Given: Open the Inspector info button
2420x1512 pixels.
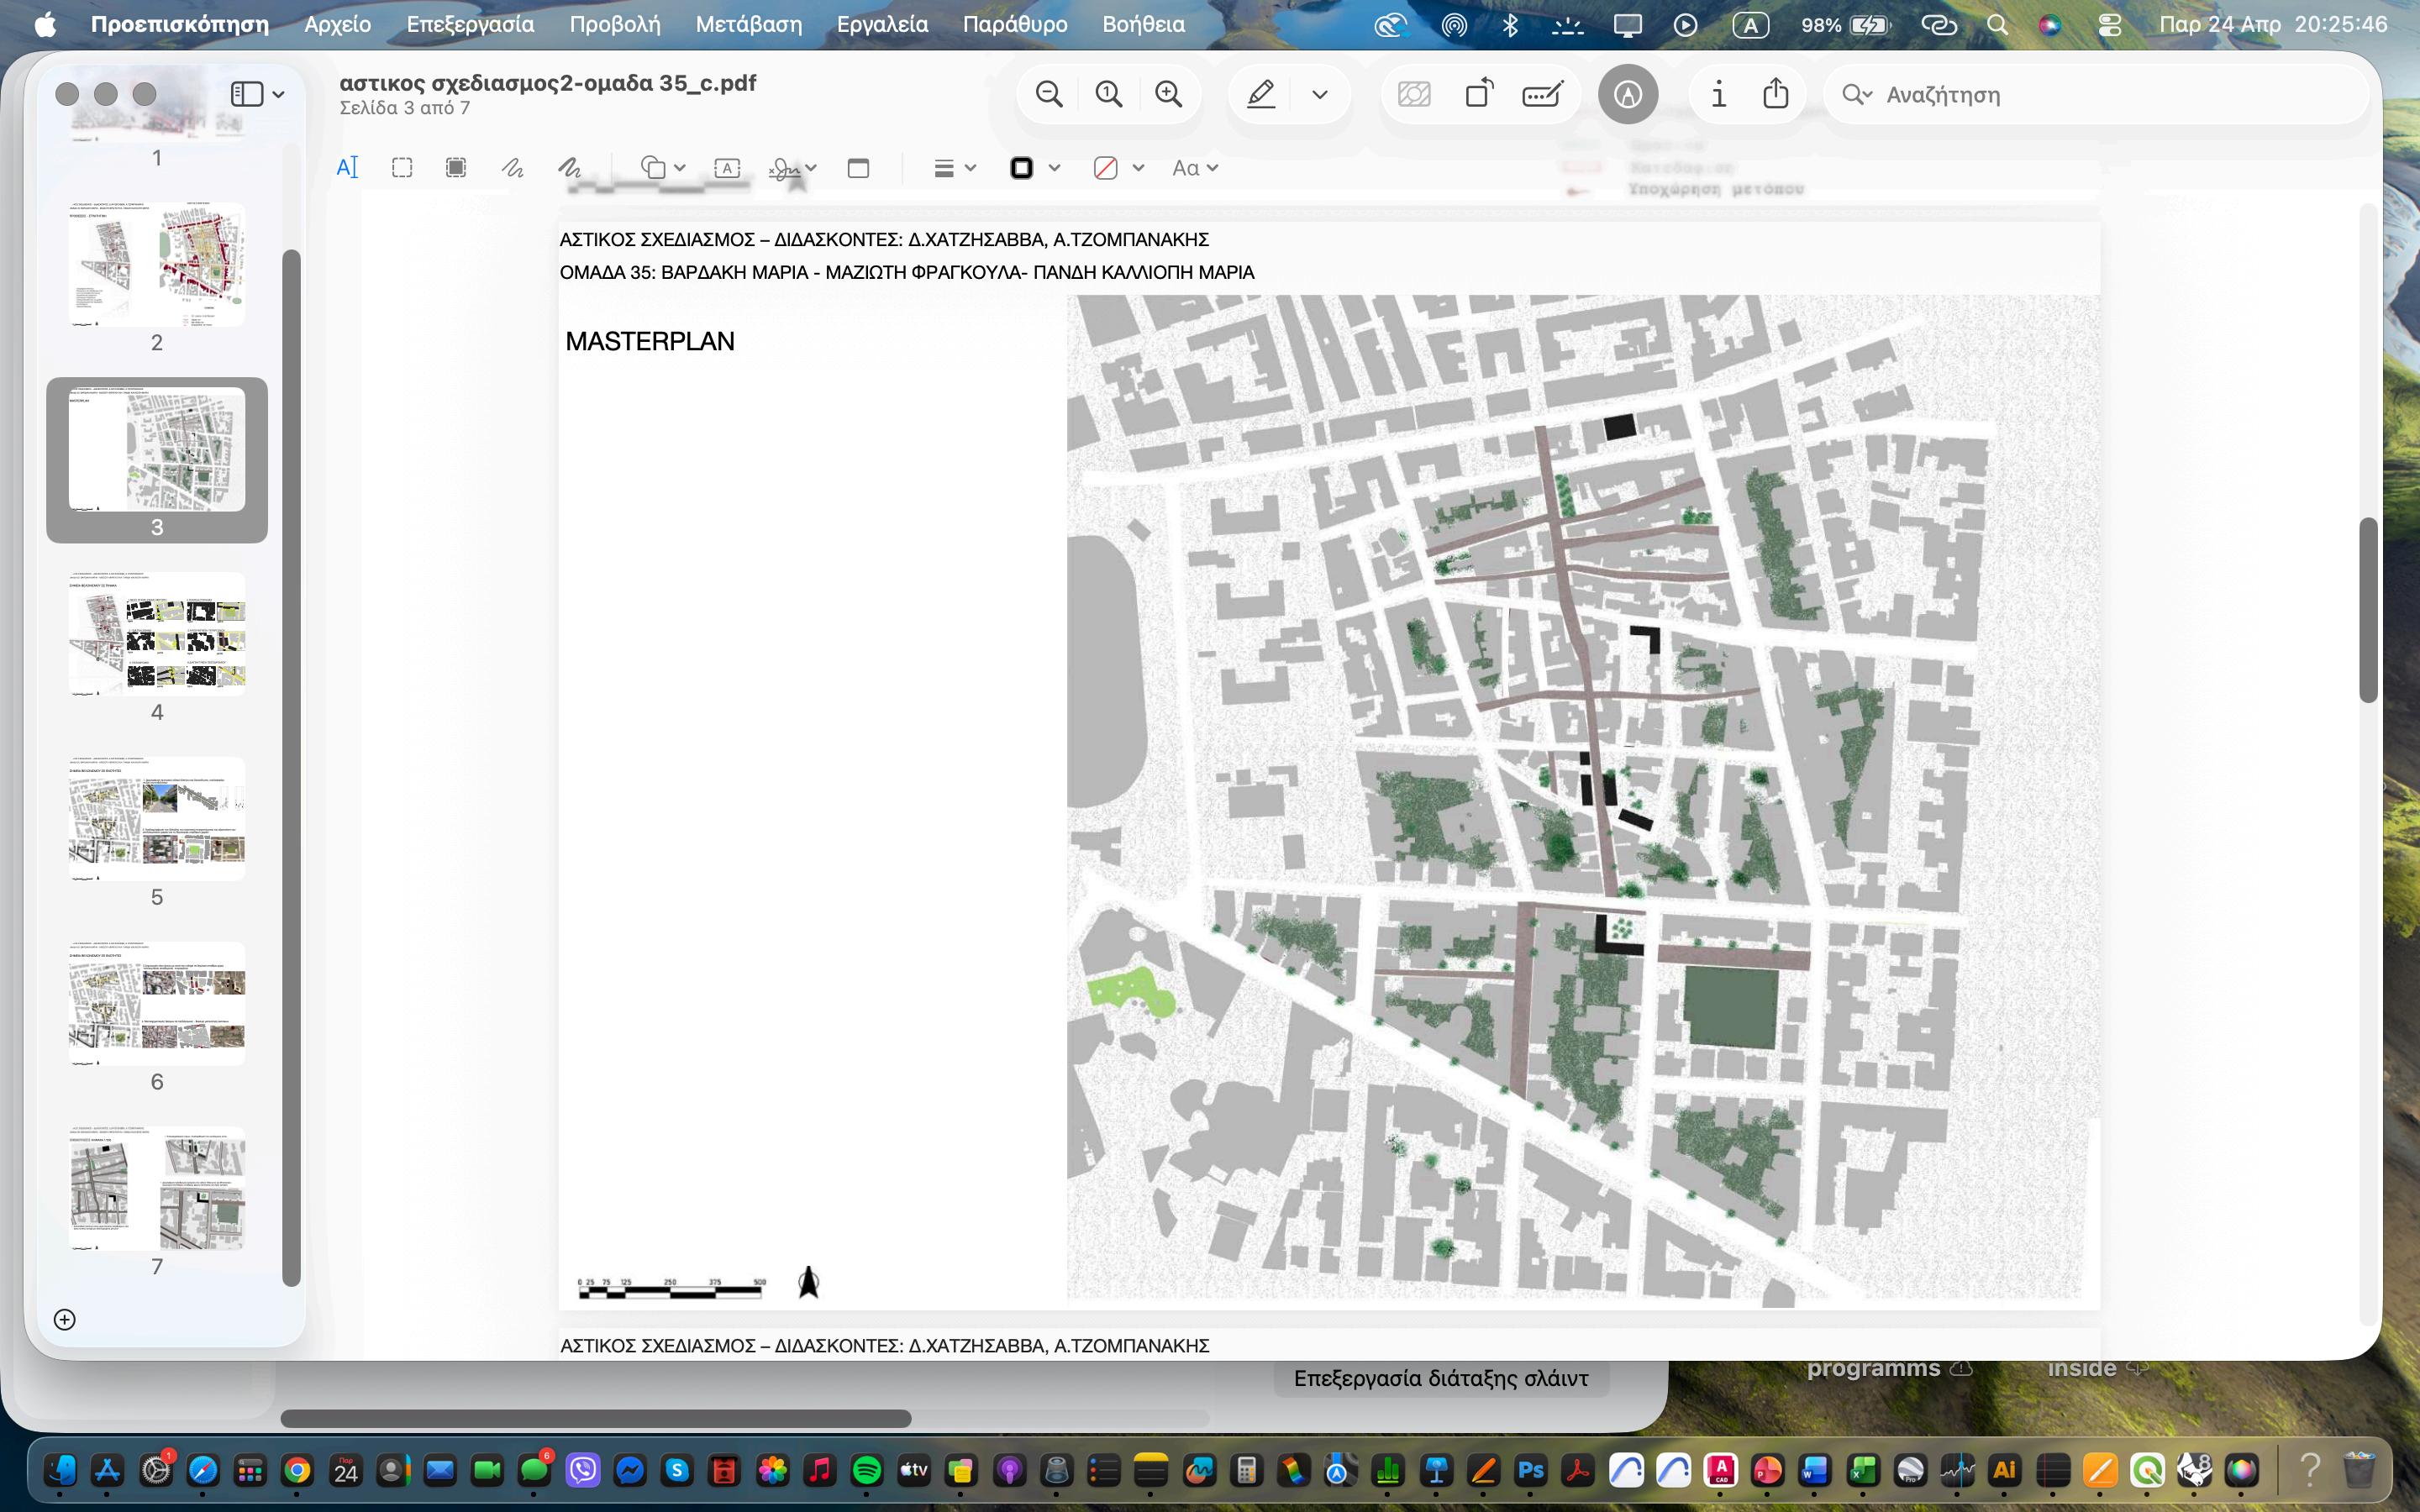Looking at the screenshot, I should (1718, 94).
